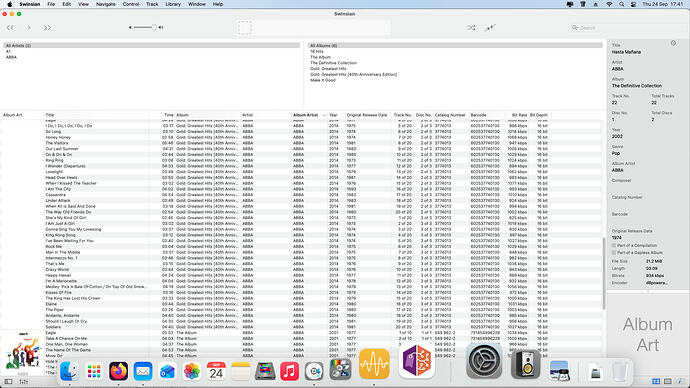Open Calendar from the Dock

click(x=216, y=371)
